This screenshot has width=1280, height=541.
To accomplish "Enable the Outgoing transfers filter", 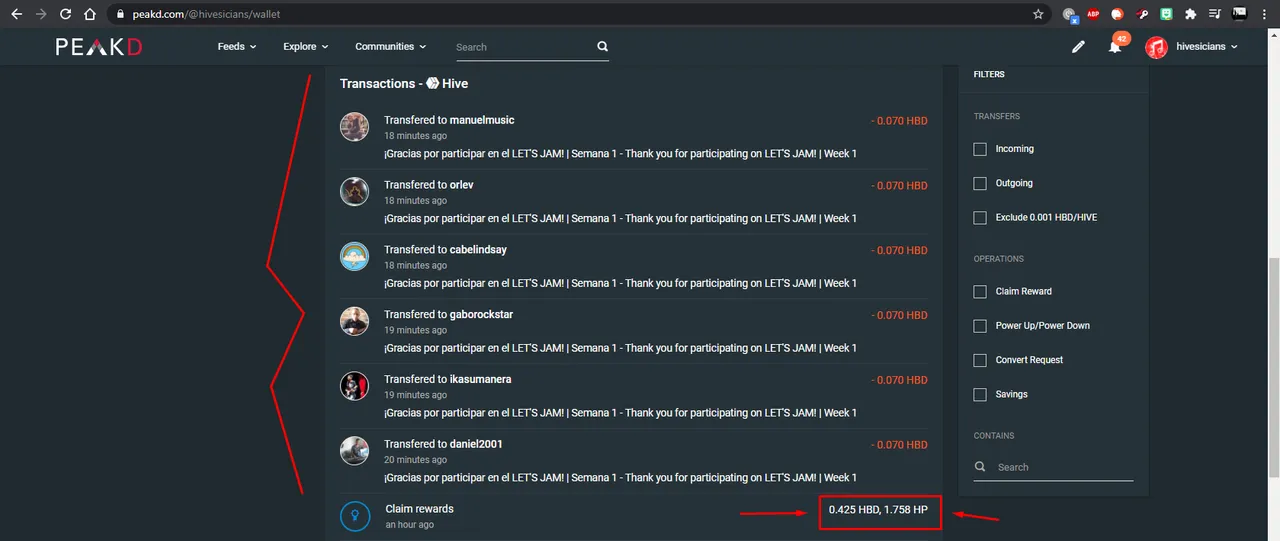I will coord(980,183).
